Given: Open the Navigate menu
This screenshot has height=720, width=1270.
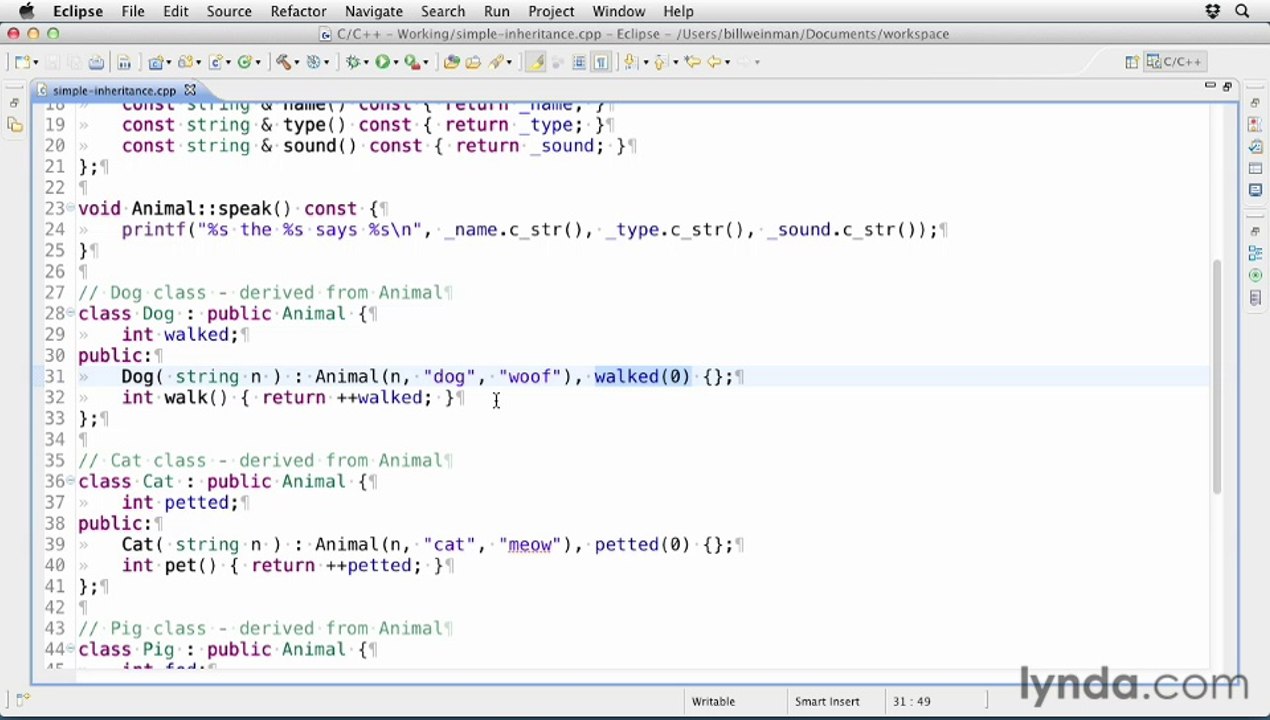Looking at the screenshot, I should tap(373, 11).
